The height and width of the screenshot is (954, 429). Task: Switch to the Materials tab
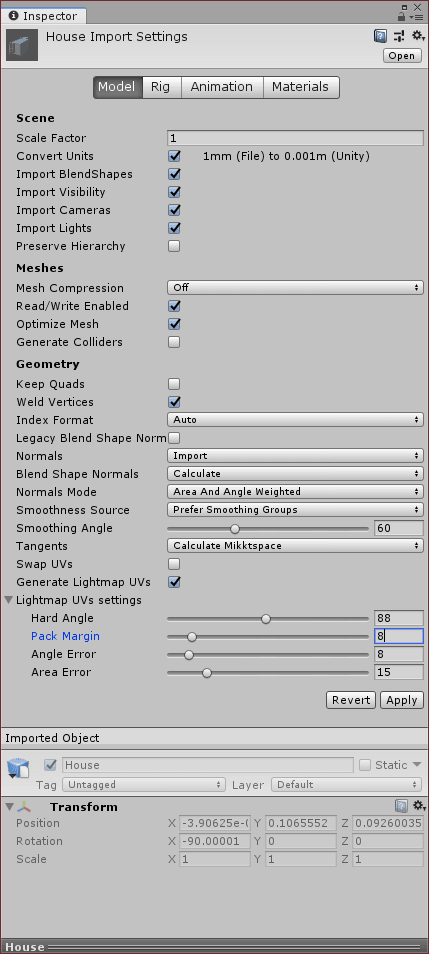coord(301,87)
